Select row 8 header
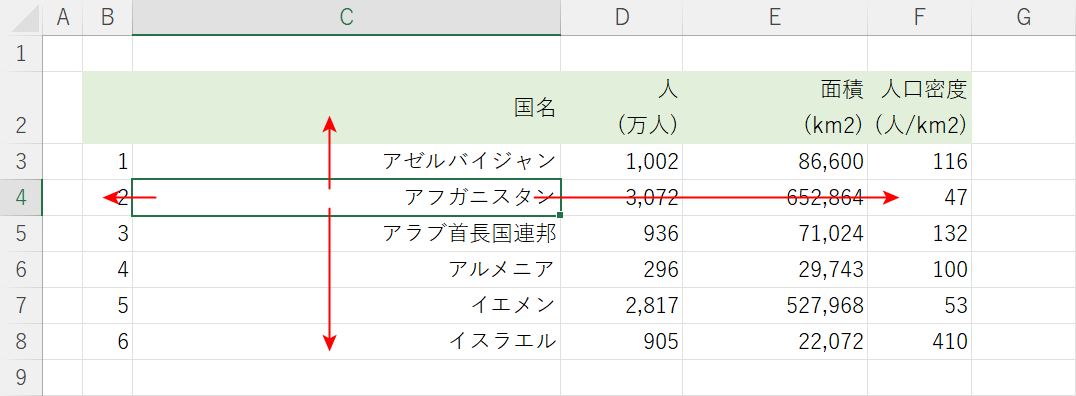 (21, 342)
